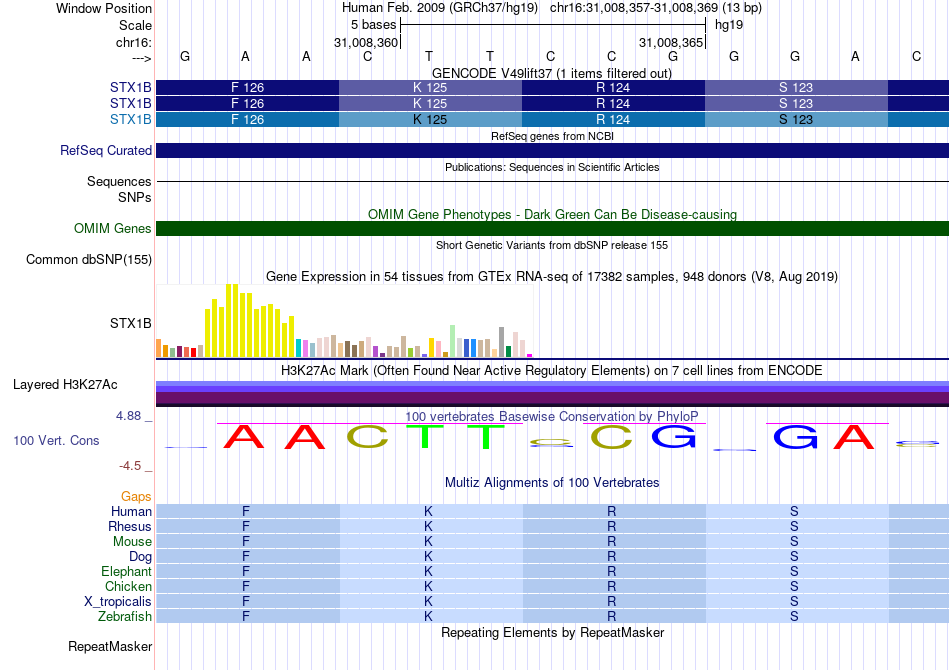Image resolution: width=950 pixels, height=670 pixels.
Task: Click the dark green OMIM Genes bar
Action: point(553,228)
